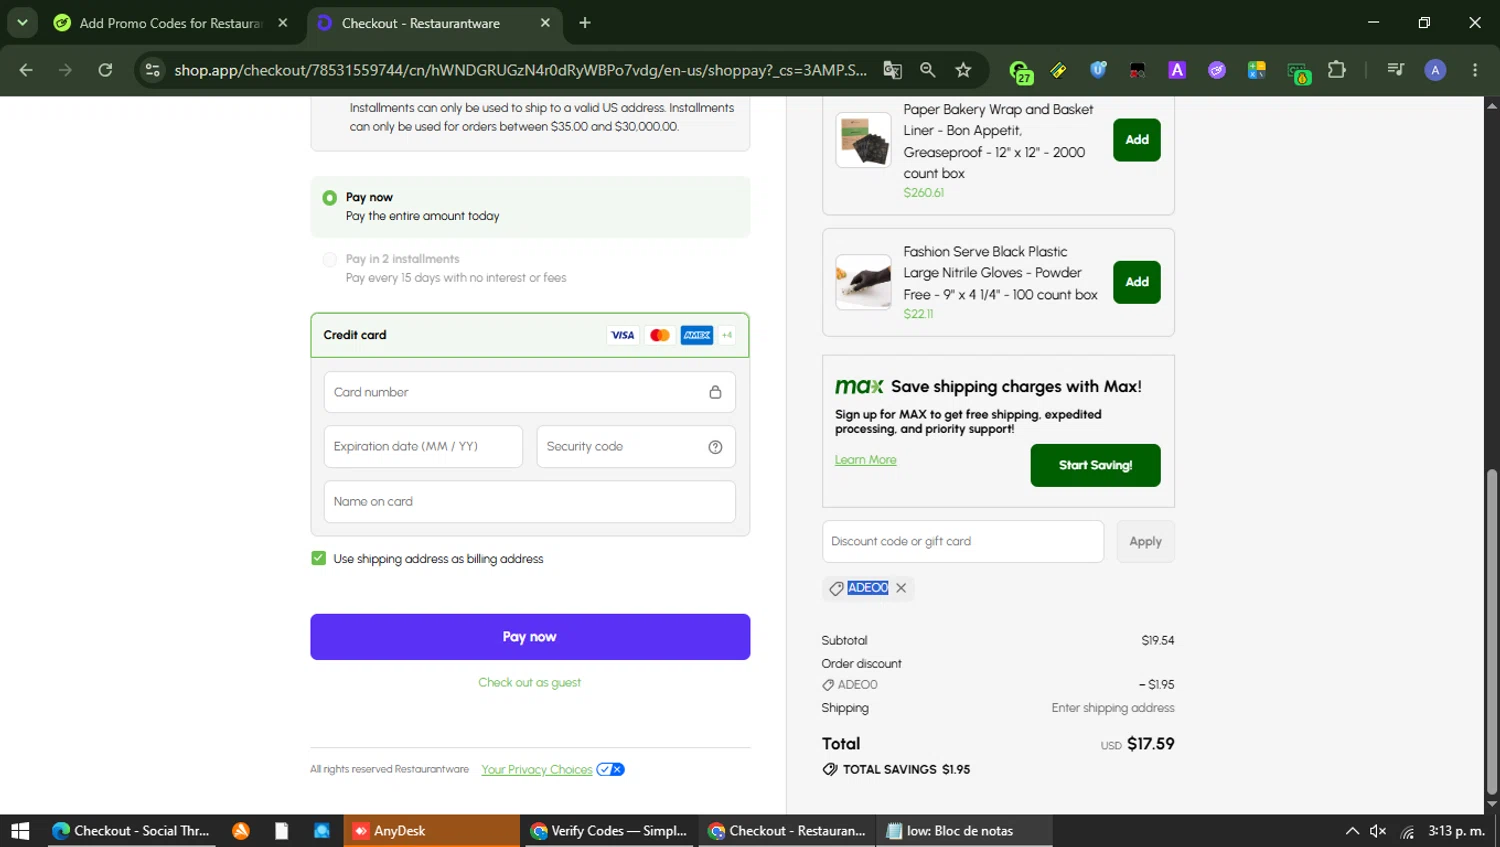Click the Nitrile Gloves product thumbnail

click(x=863, y=282)
